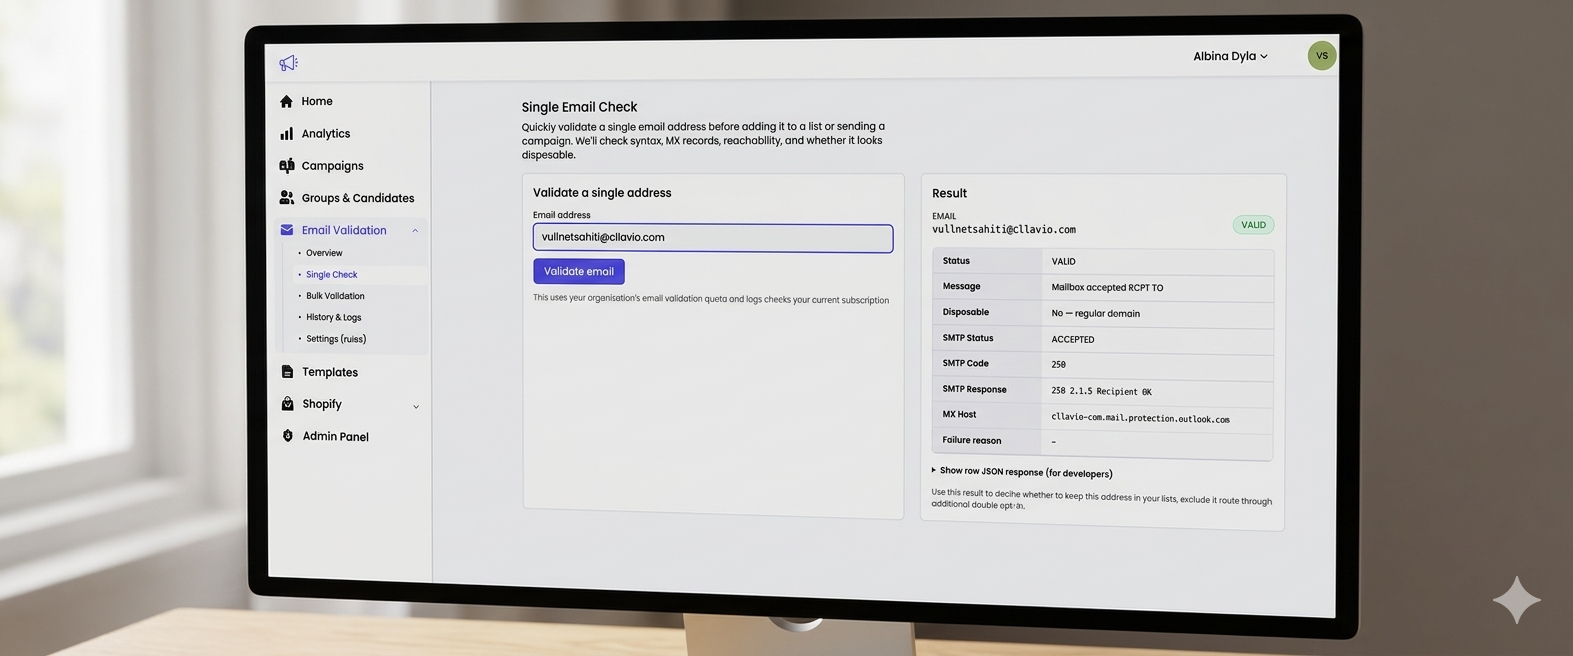
Task: Click the Admin Panel shield icon
Action: tap(288, 436)
